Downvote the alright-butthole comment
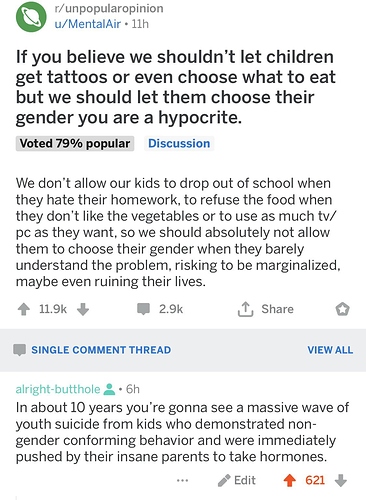 click(340, 481)
